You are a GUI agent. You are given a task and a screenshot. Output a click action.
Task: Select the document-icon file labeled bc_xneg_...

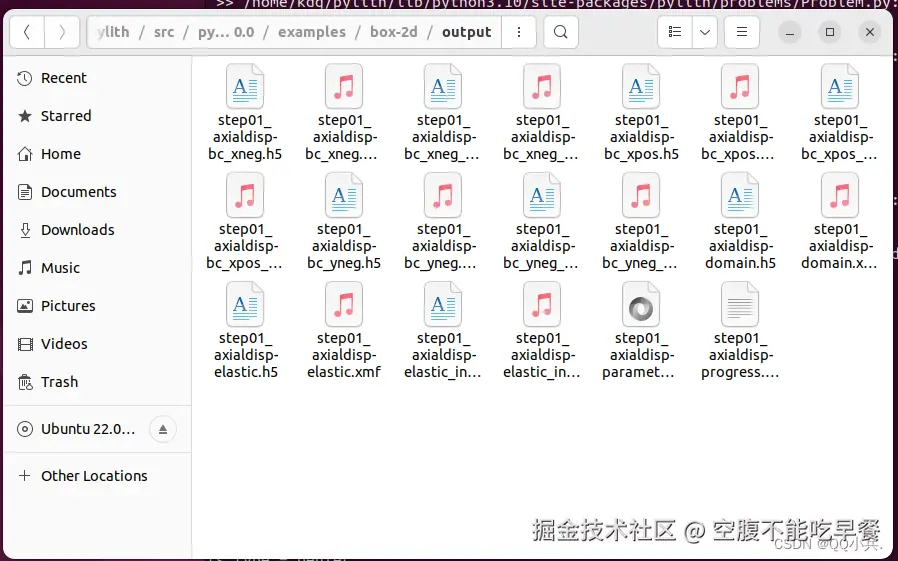click(x=443, y=113)
